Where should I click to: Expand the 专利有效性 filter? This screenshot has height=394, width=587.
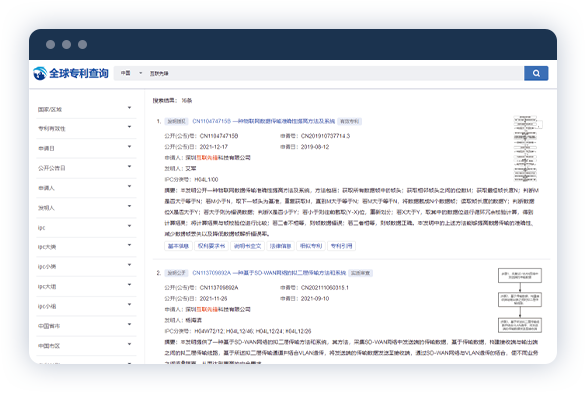point(87,128)
